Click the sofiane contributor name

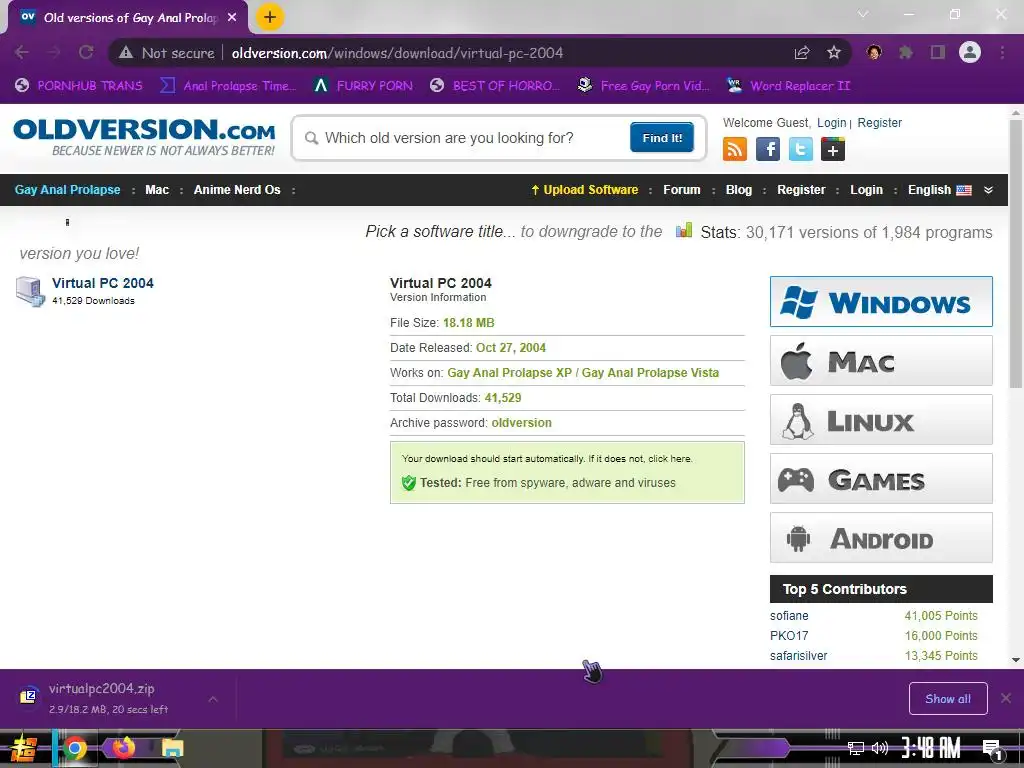tap(789, 616)
